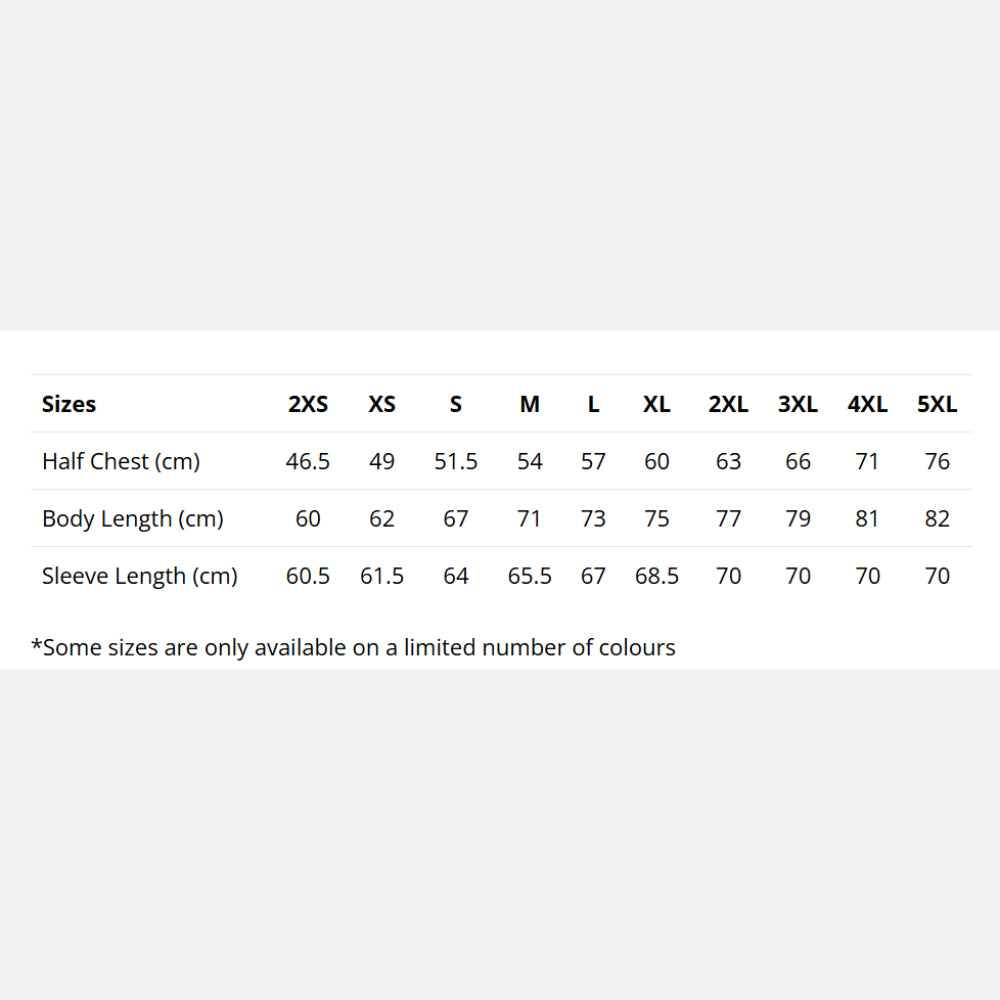Viewport: 1000px width, 1000px height.
Task: Click the body length value 82
Action: tap(937, 519)
